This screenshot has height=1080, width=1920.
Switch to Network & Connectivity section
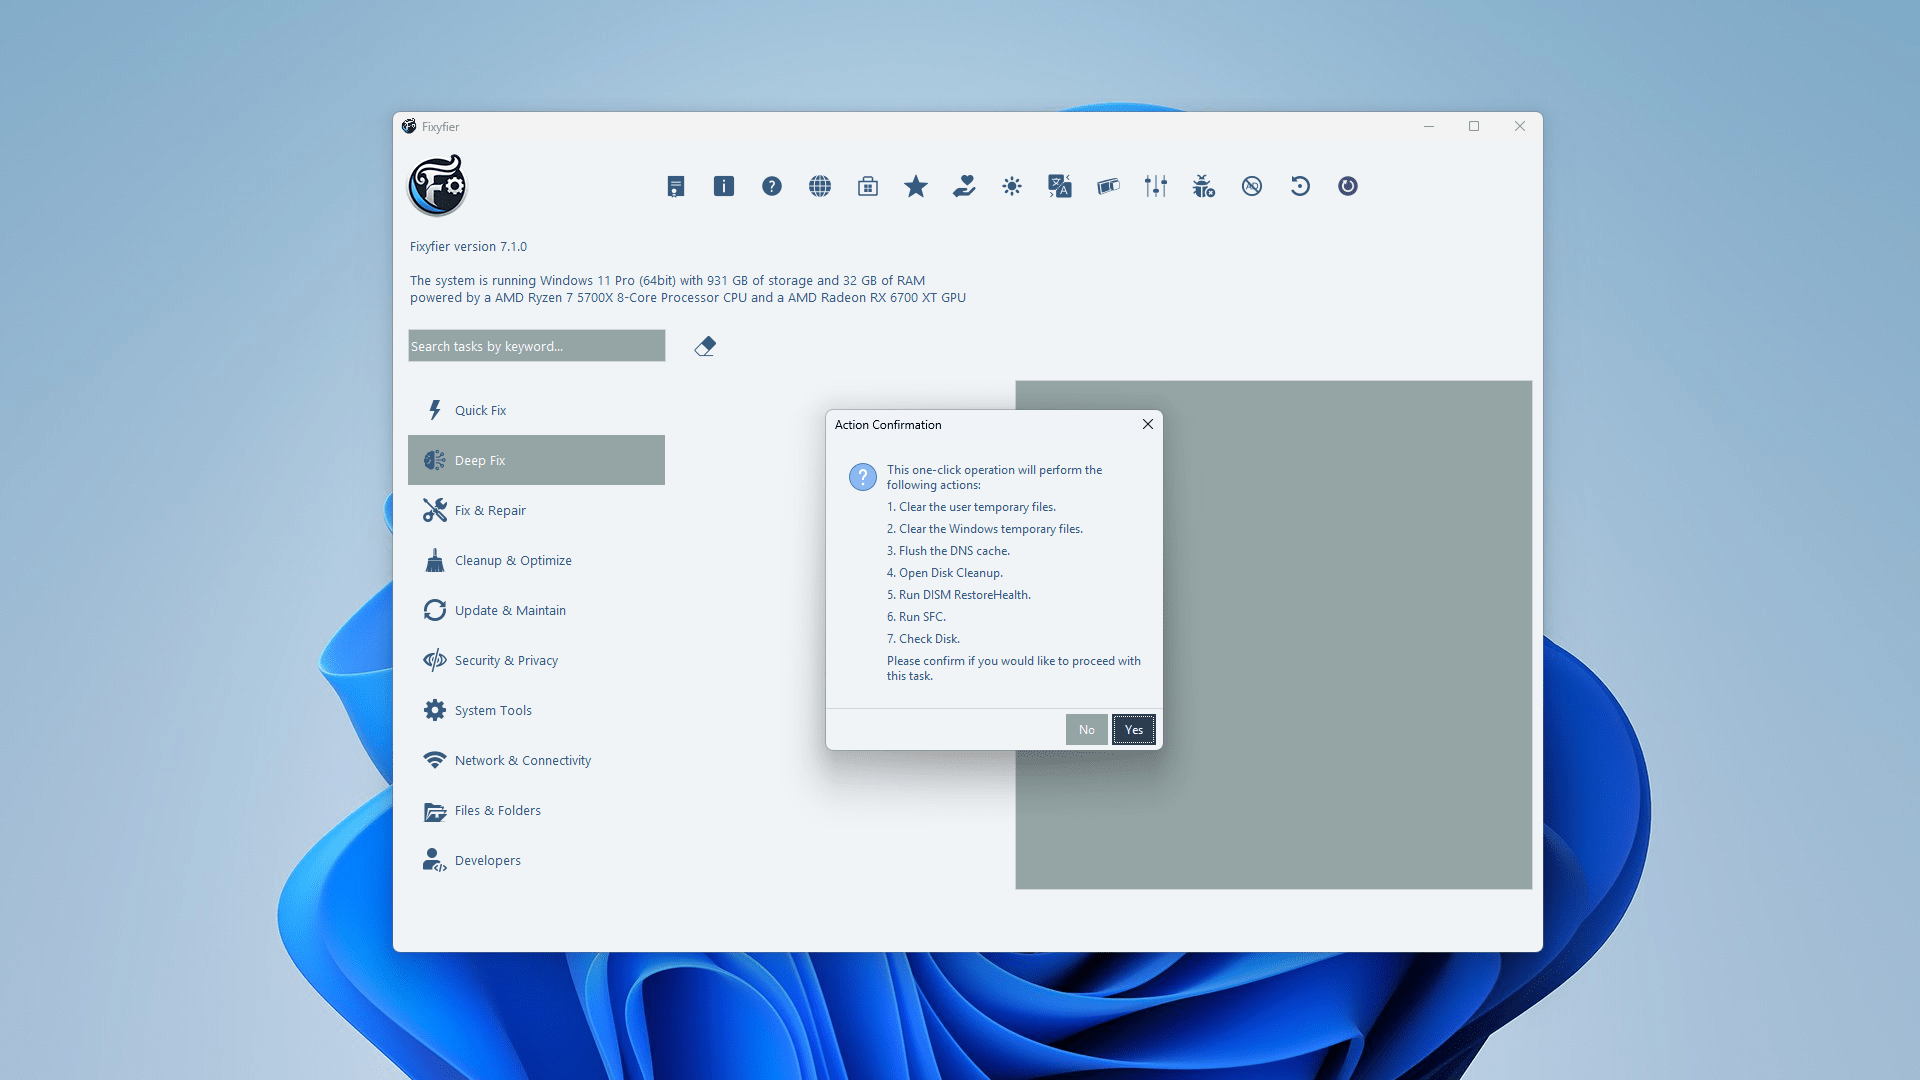(x=522, y=760)
